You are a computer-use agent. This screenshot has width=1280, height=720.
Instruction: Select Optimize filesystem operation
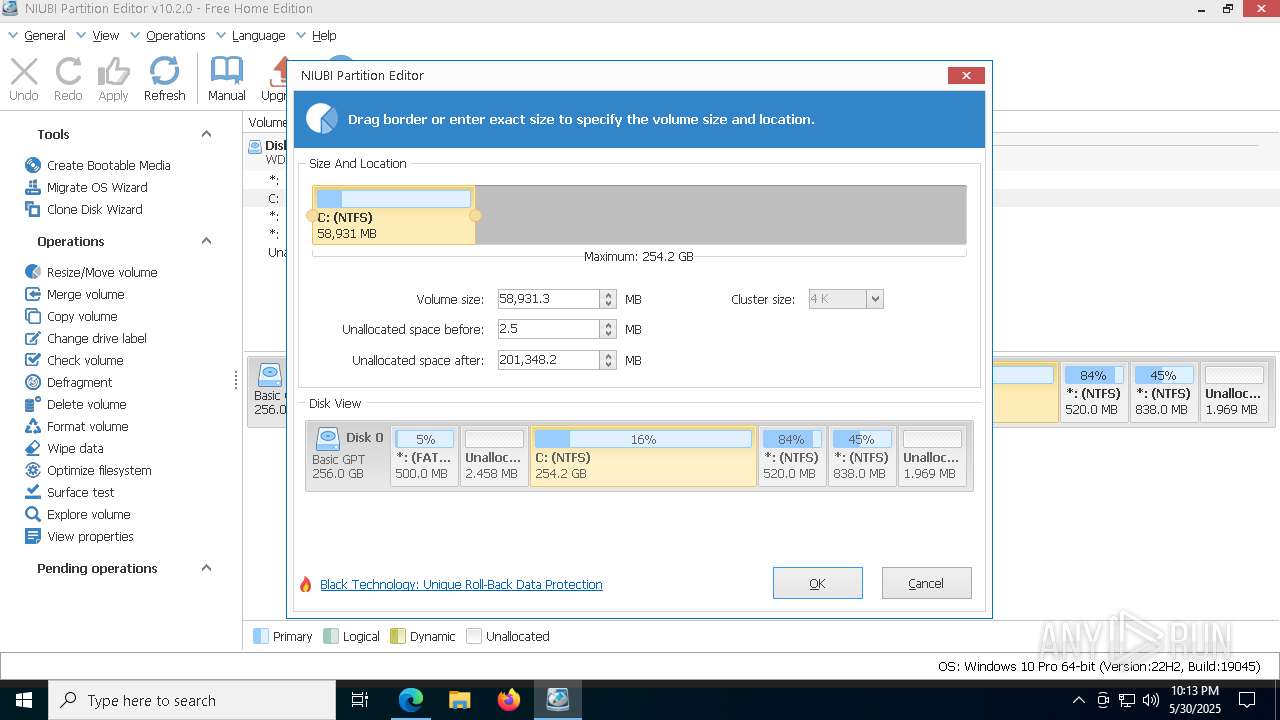click(x=88, y=470)
